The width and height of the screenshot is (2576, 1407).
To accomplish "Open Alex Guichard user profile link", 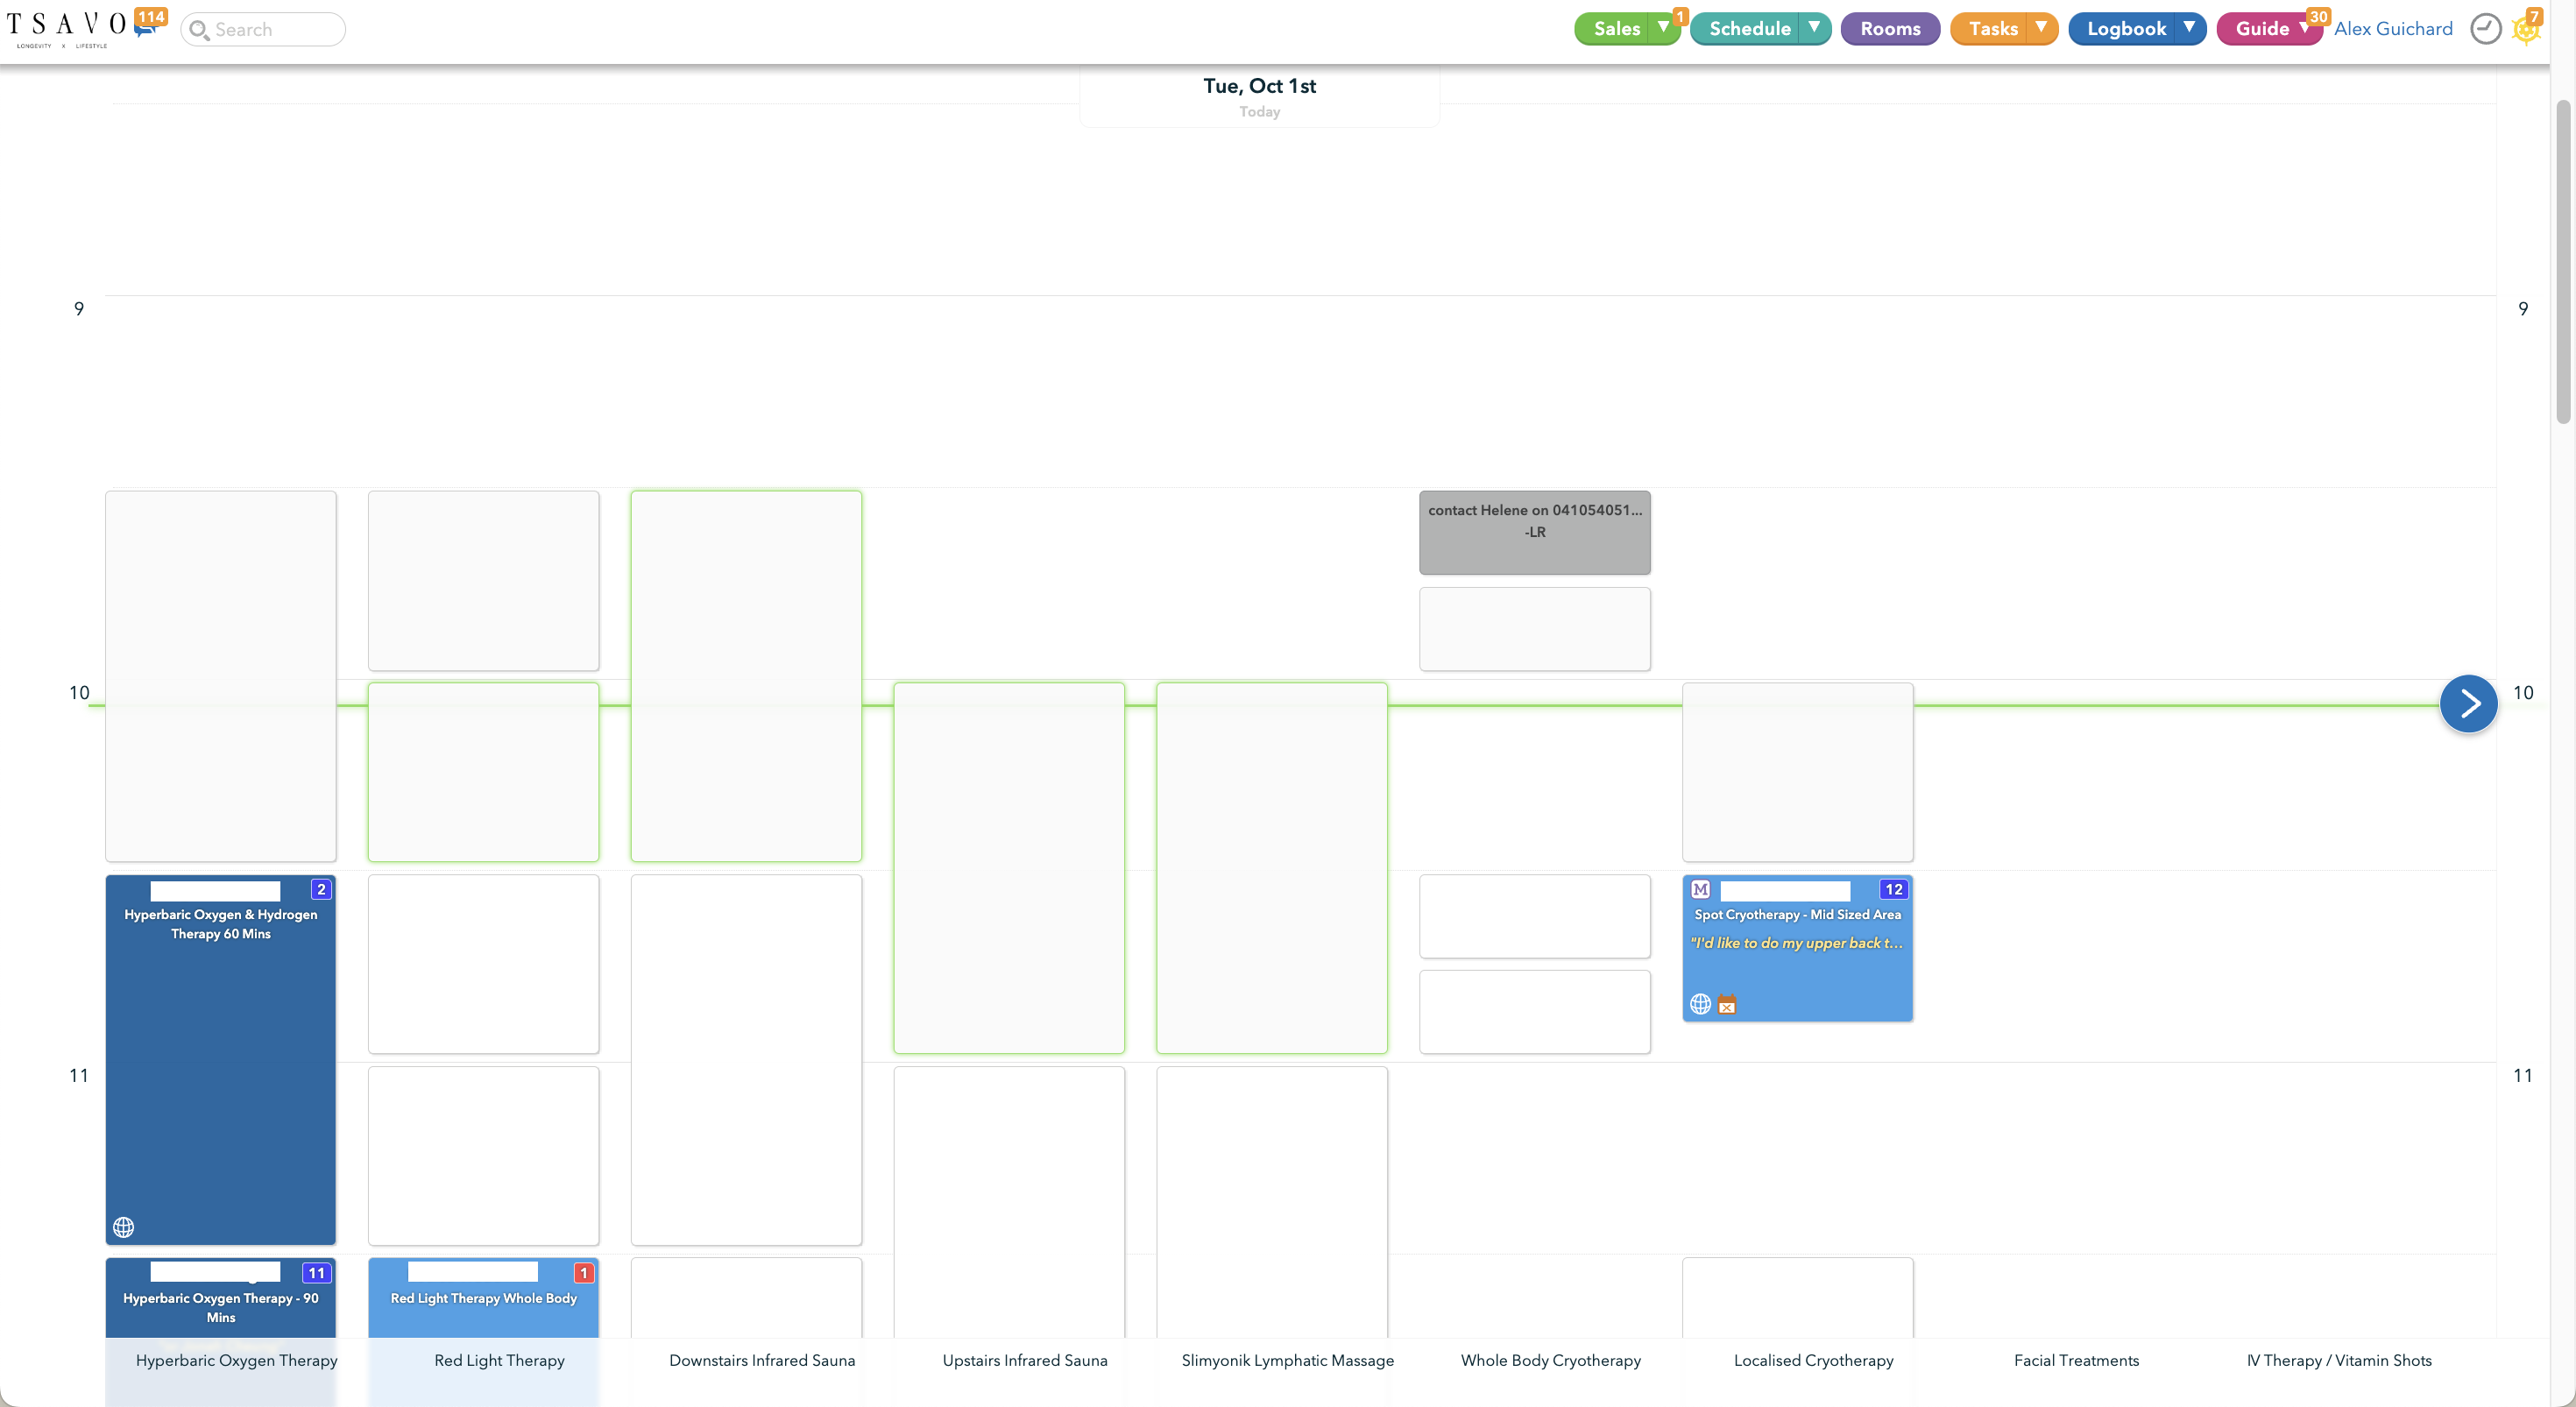I will pos(2393,29).
